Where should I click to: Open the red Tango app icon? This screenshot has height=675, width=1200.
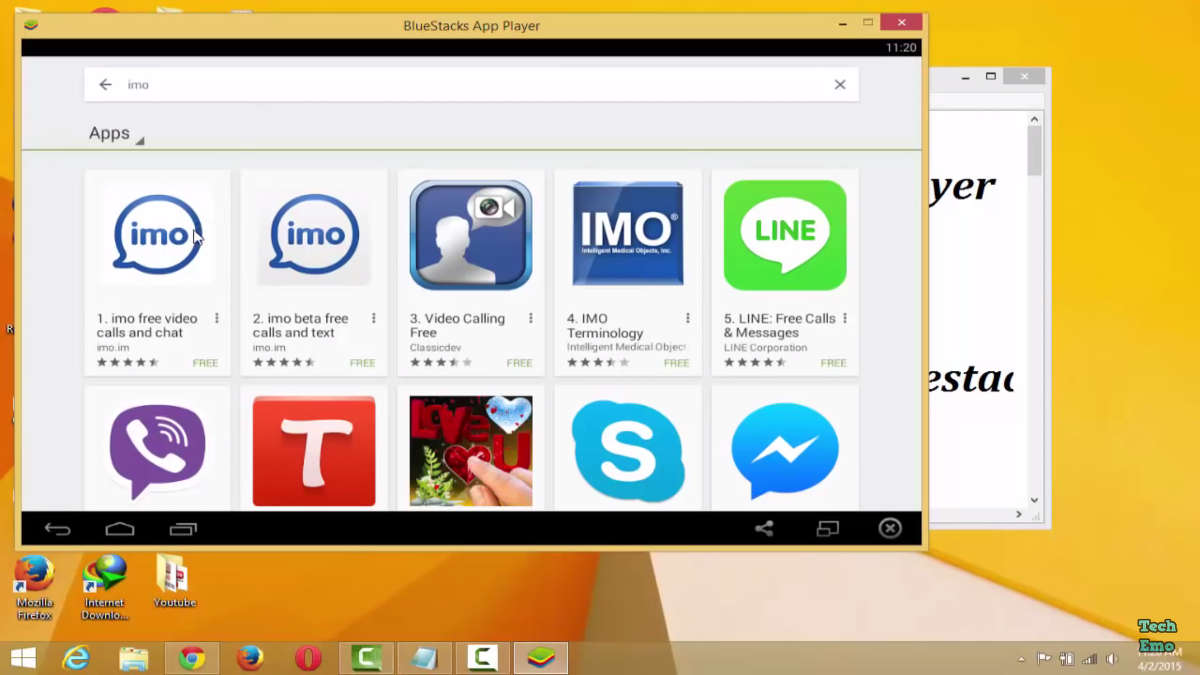click(314, 452)
